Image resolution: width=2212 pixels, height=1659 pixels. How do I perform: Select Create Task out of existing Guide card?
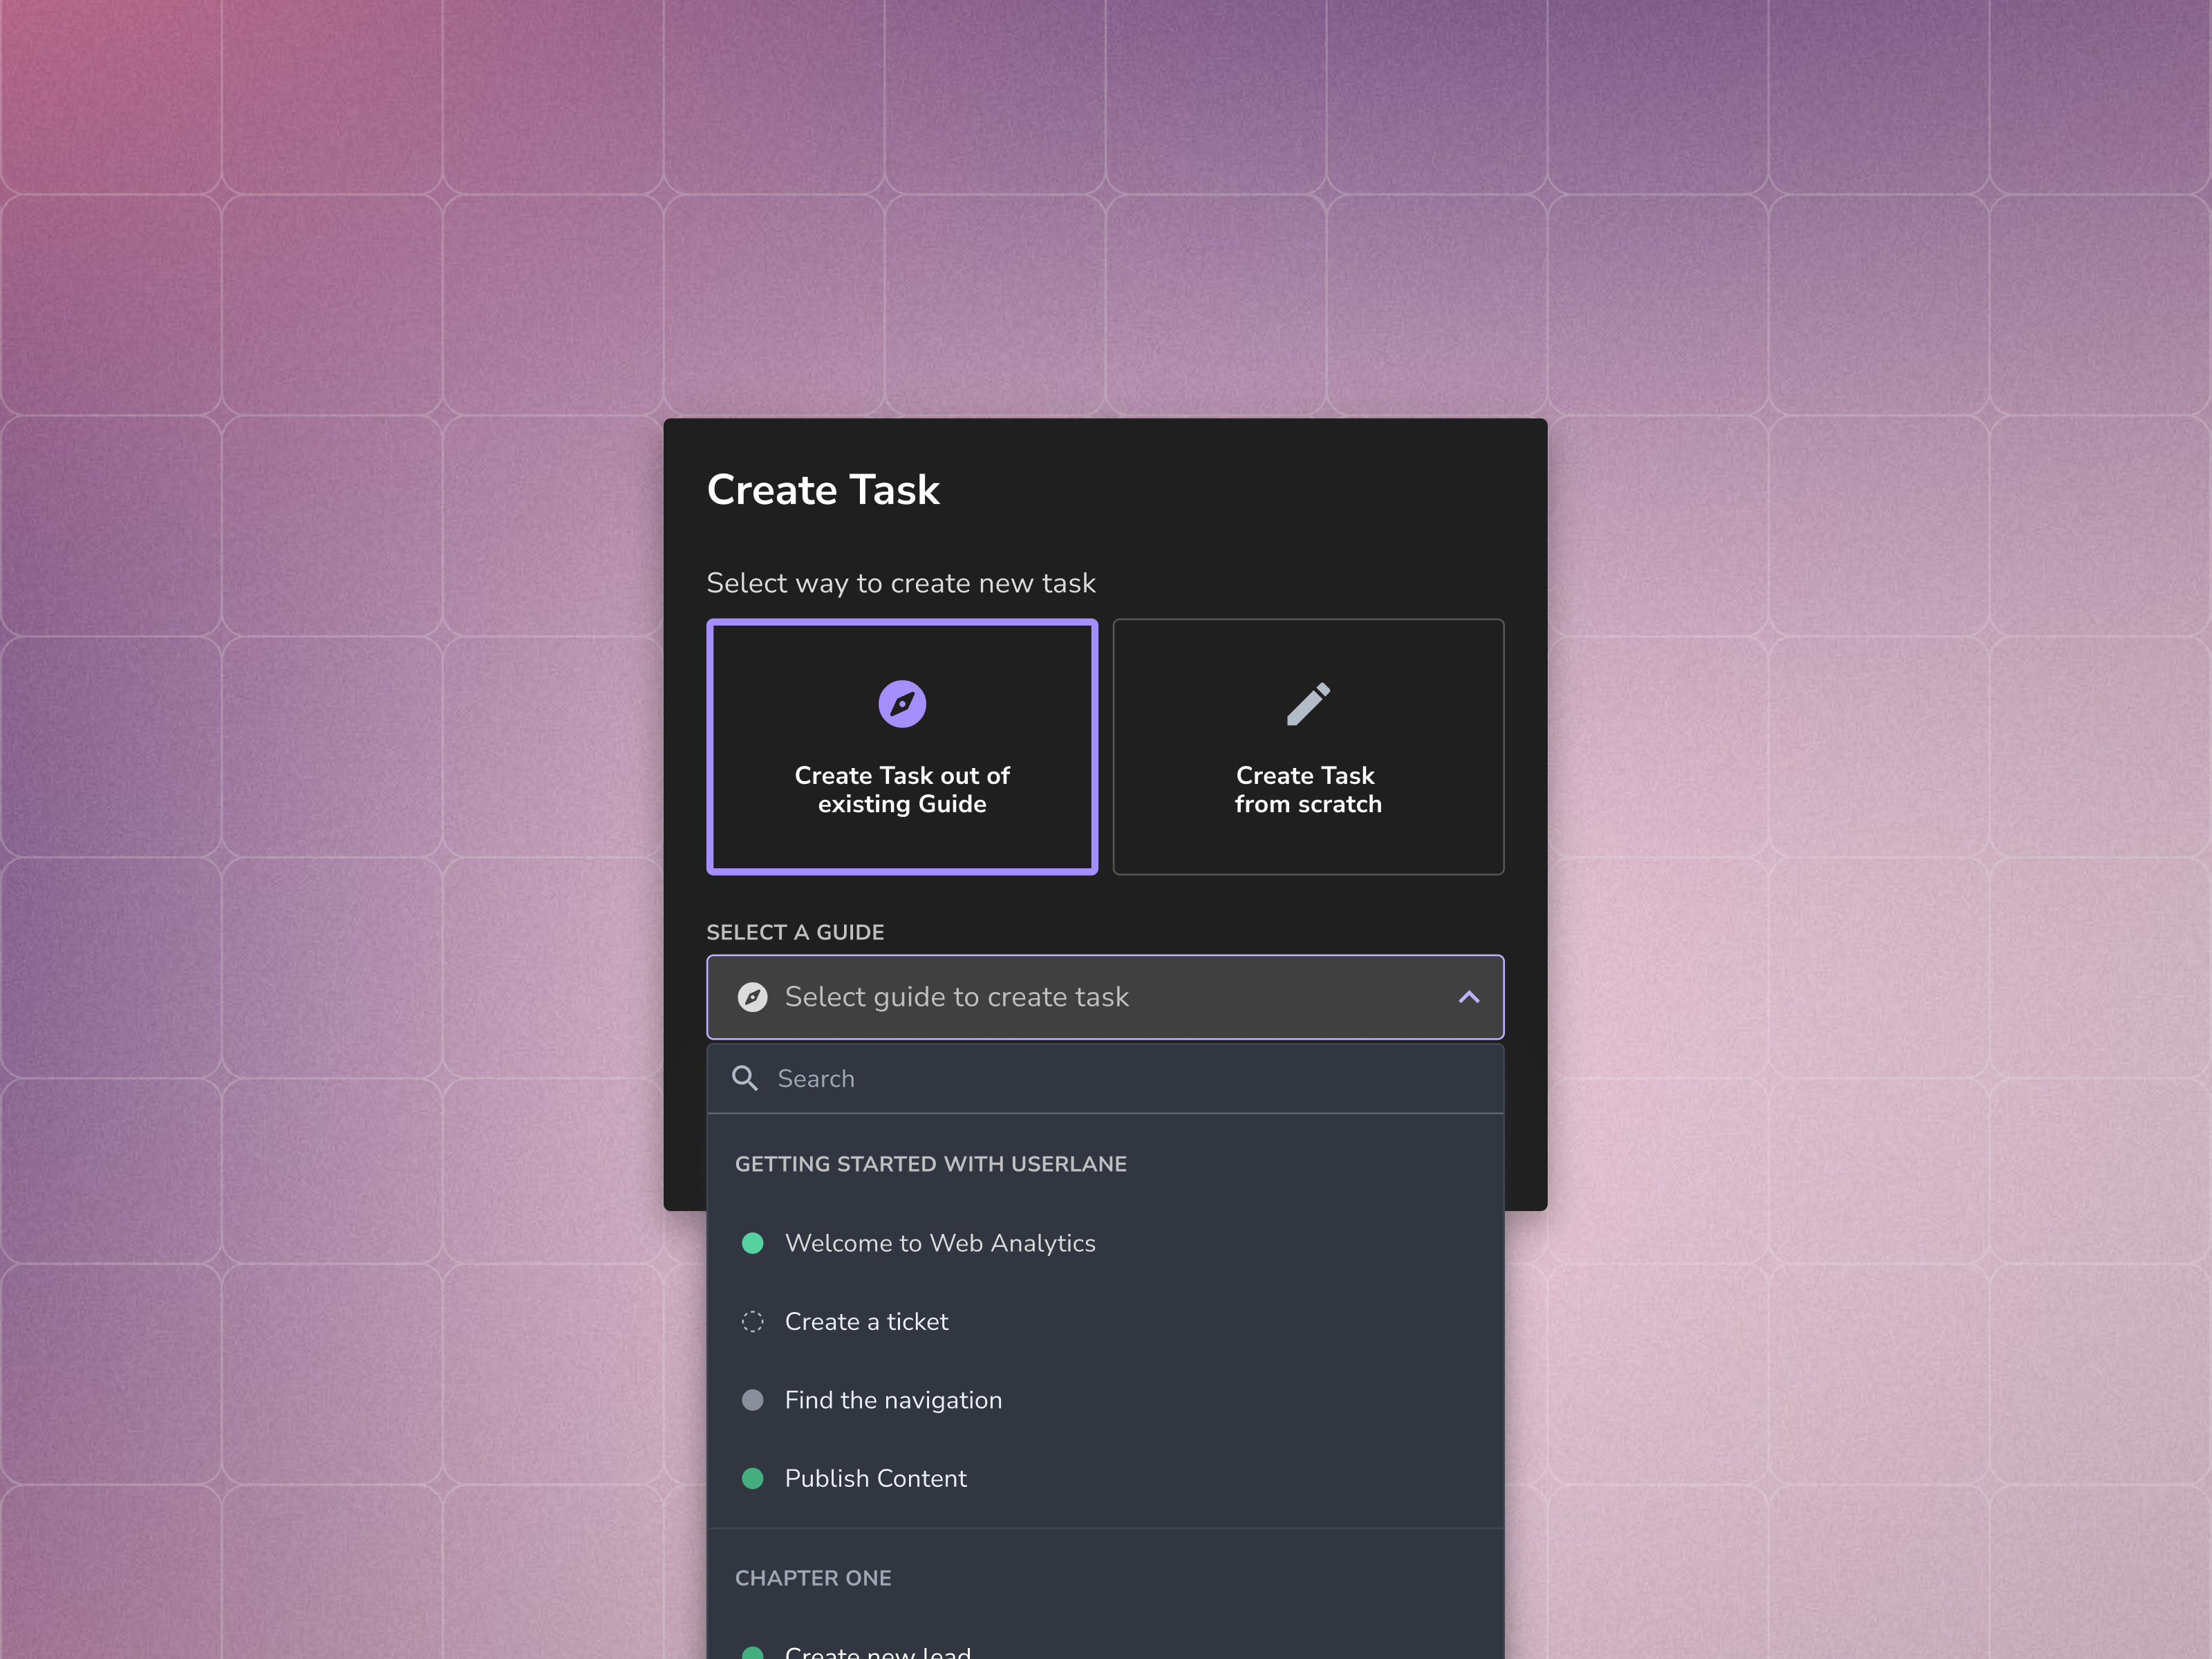pos(902,747)
